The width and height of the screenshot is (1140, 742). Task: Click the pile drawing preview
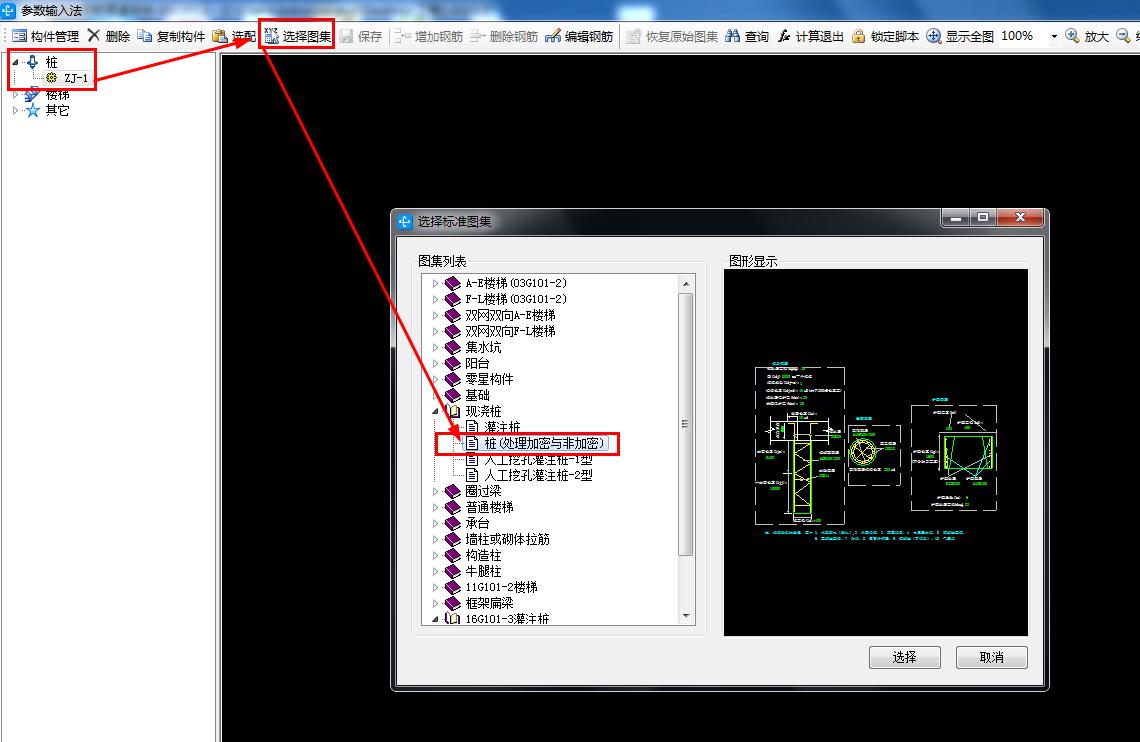876,453
